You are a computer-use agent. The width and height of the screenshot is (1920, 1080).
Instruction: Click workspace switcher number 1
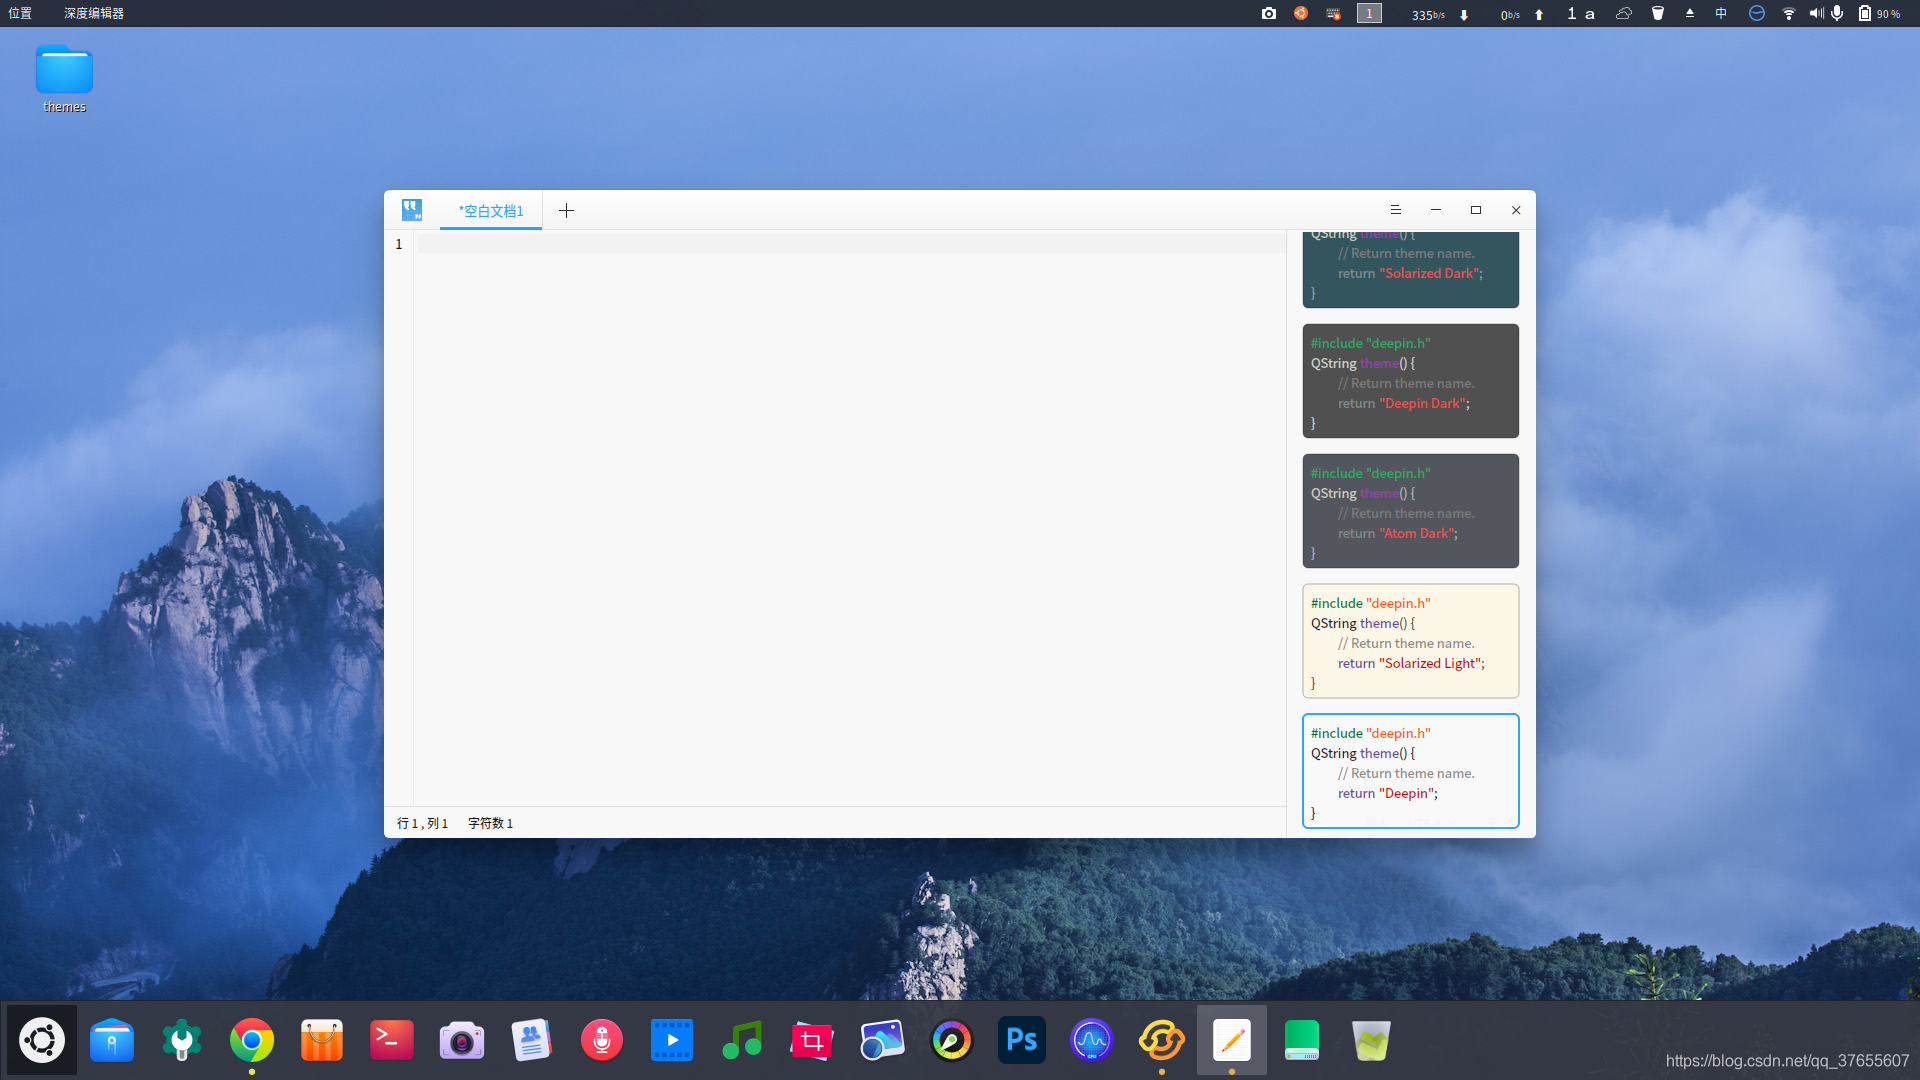[1369, 13]
